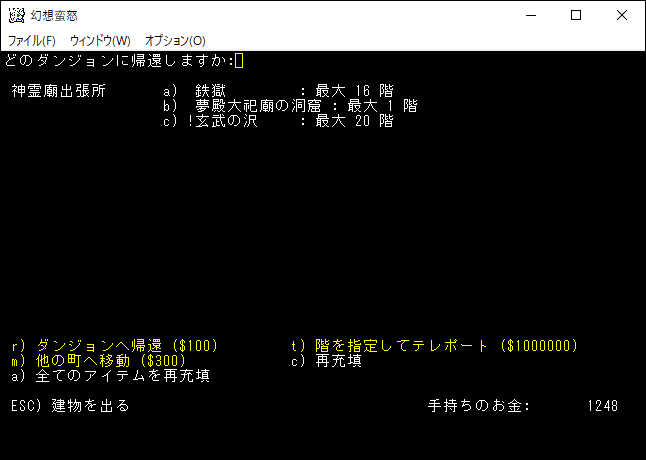Click the 幻想蛮怒 window title text

pos(58,15)
